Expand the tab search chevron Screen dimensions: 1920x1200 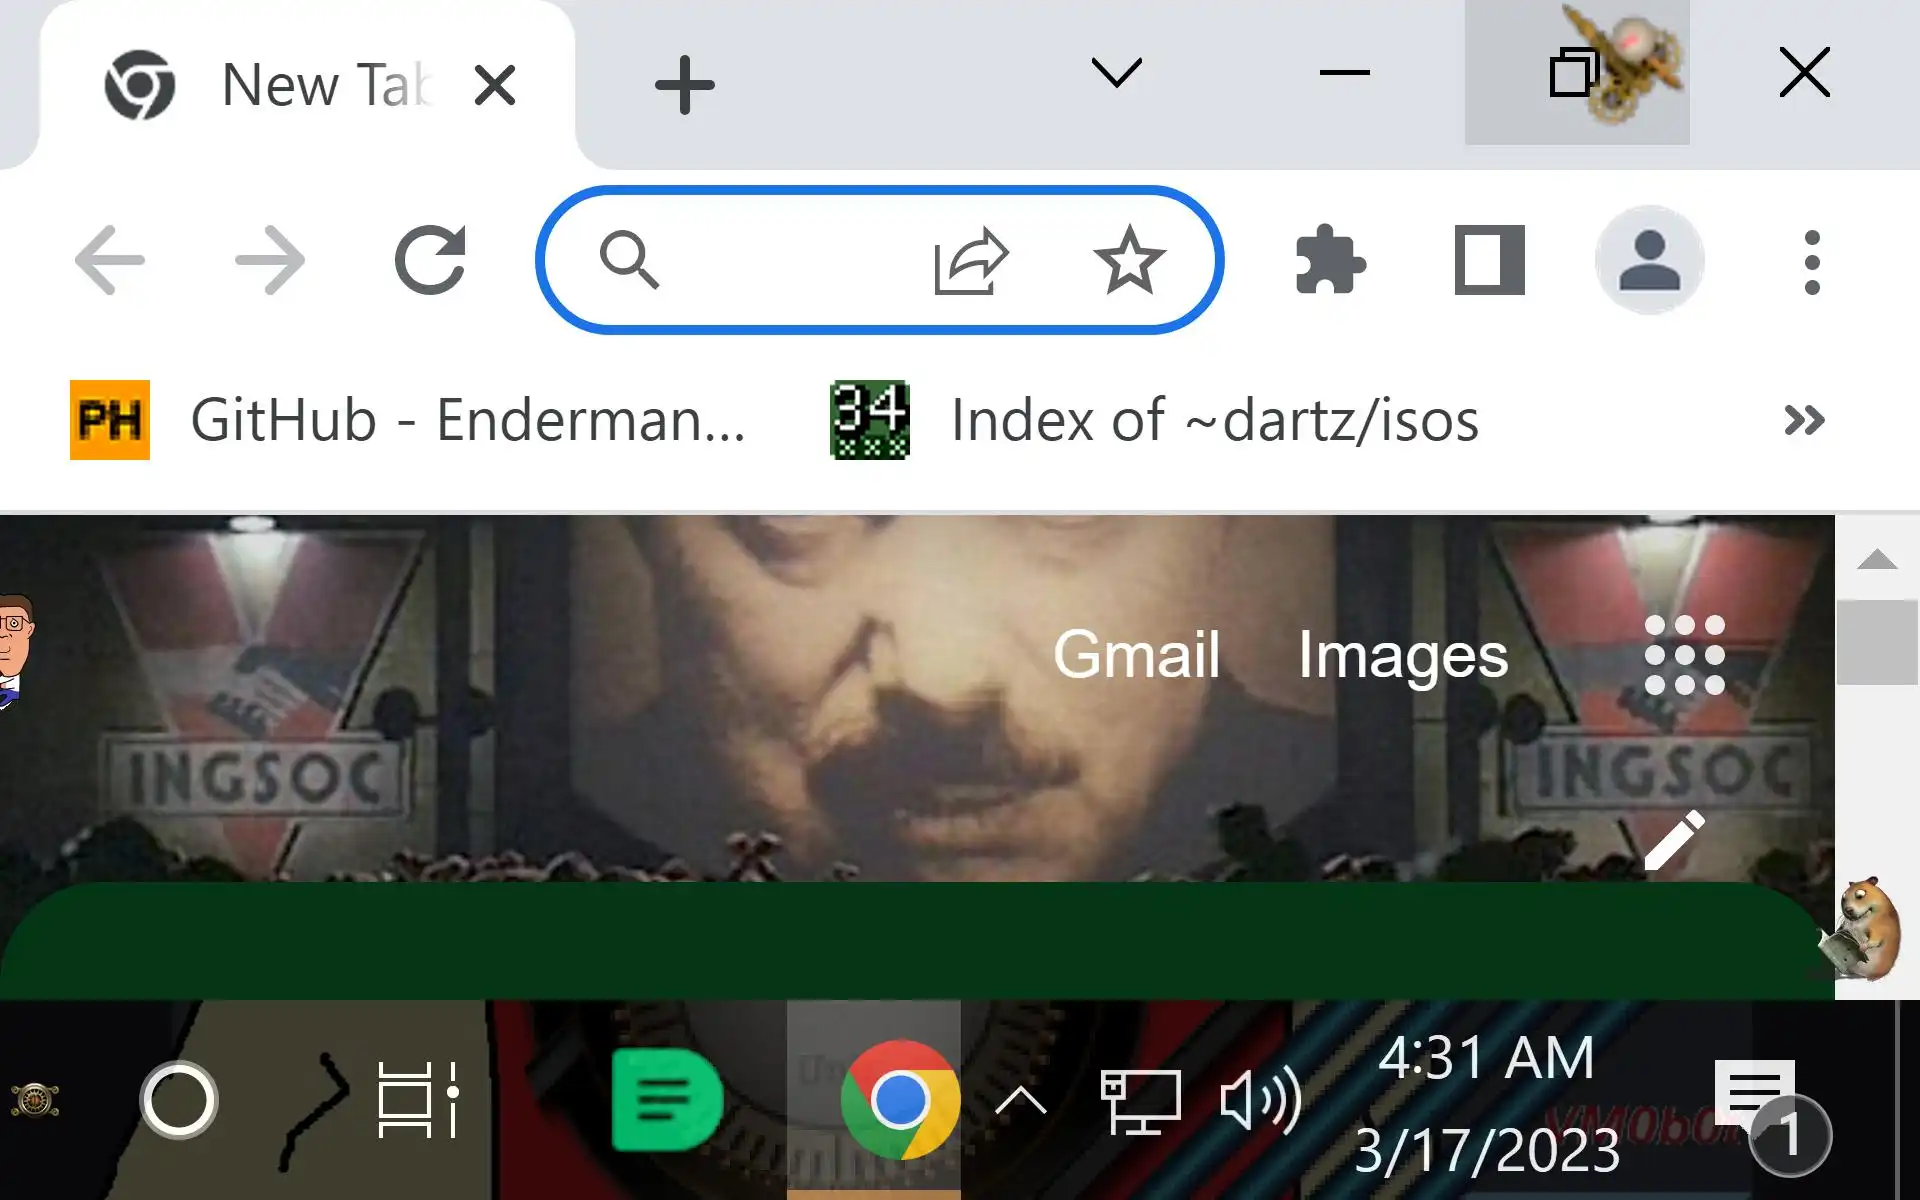click(x=1116, y=73)
